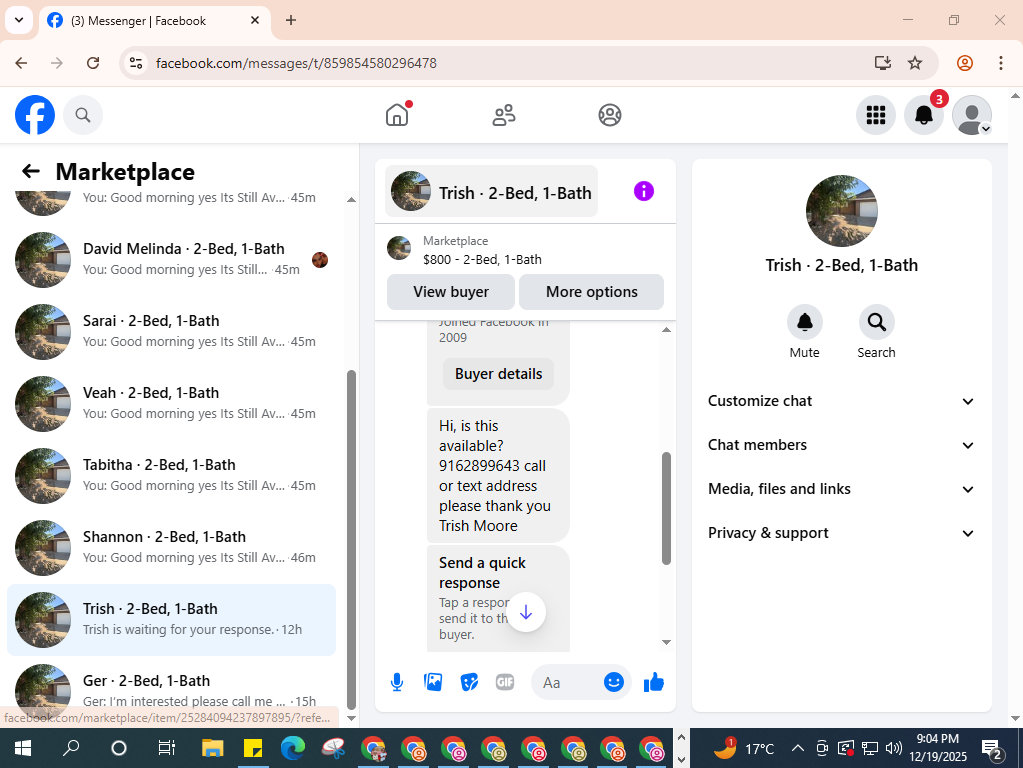Open the emoji picker in message box
This screenshot has width=1023, height=768.
[x=613, y=683]
